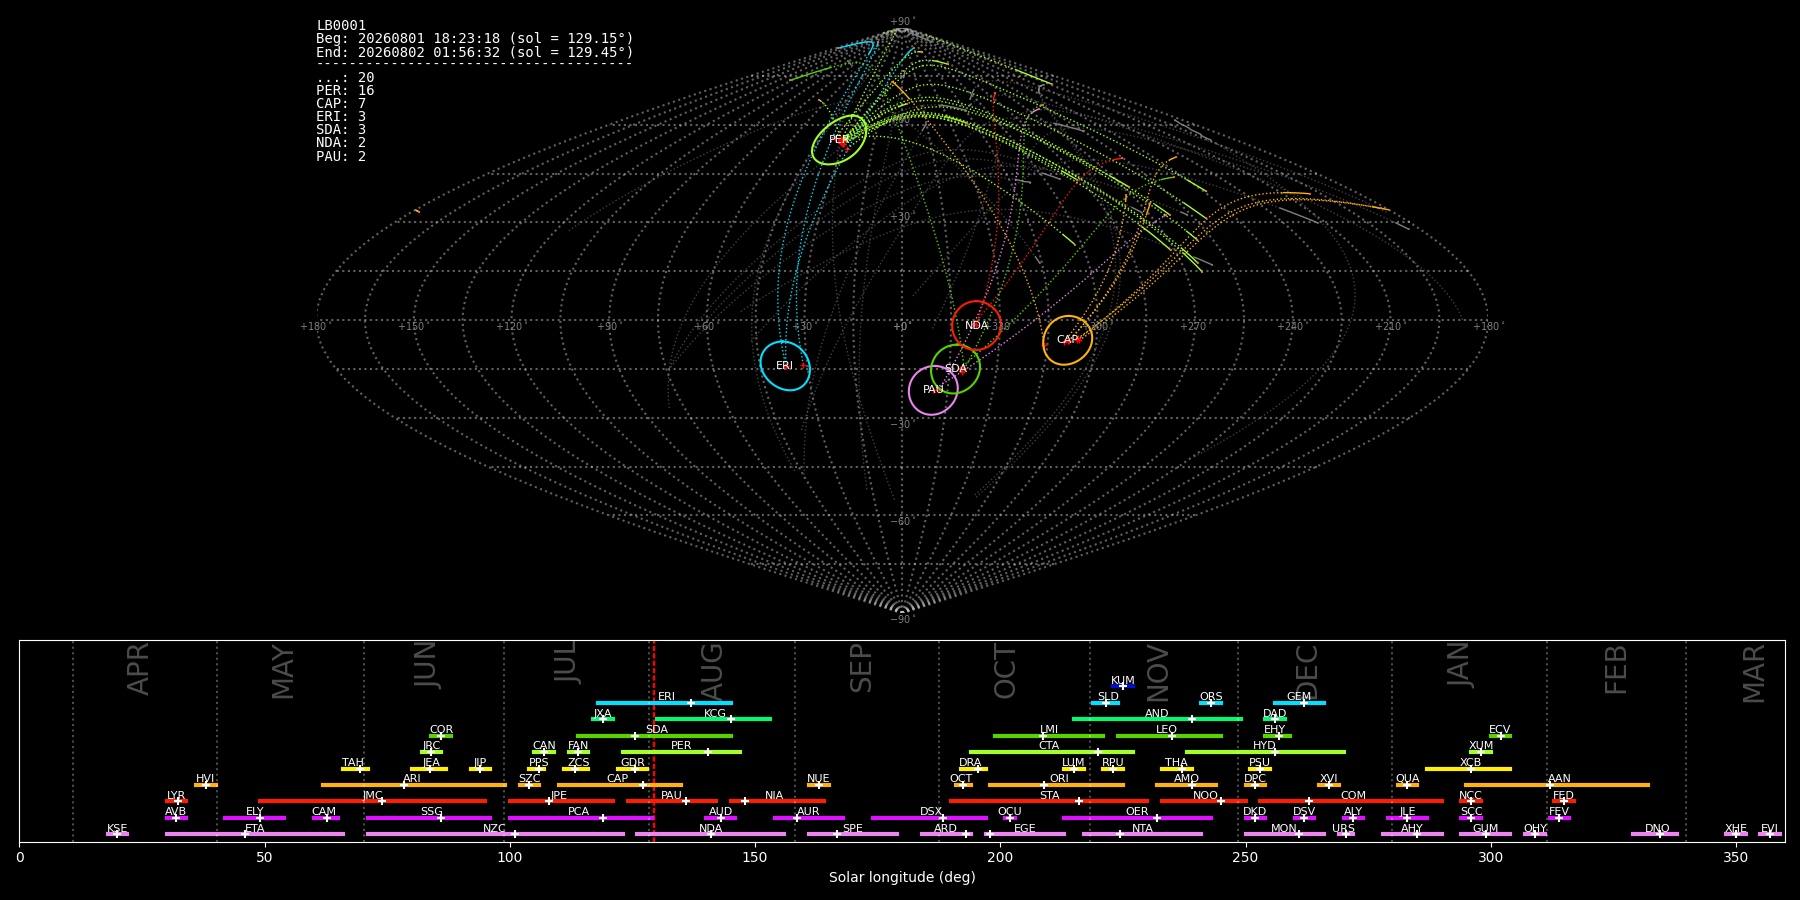This screenshot has width=1800, height=900.
Task: Click the Solar longitude axis label
Action: coord(902,878)
